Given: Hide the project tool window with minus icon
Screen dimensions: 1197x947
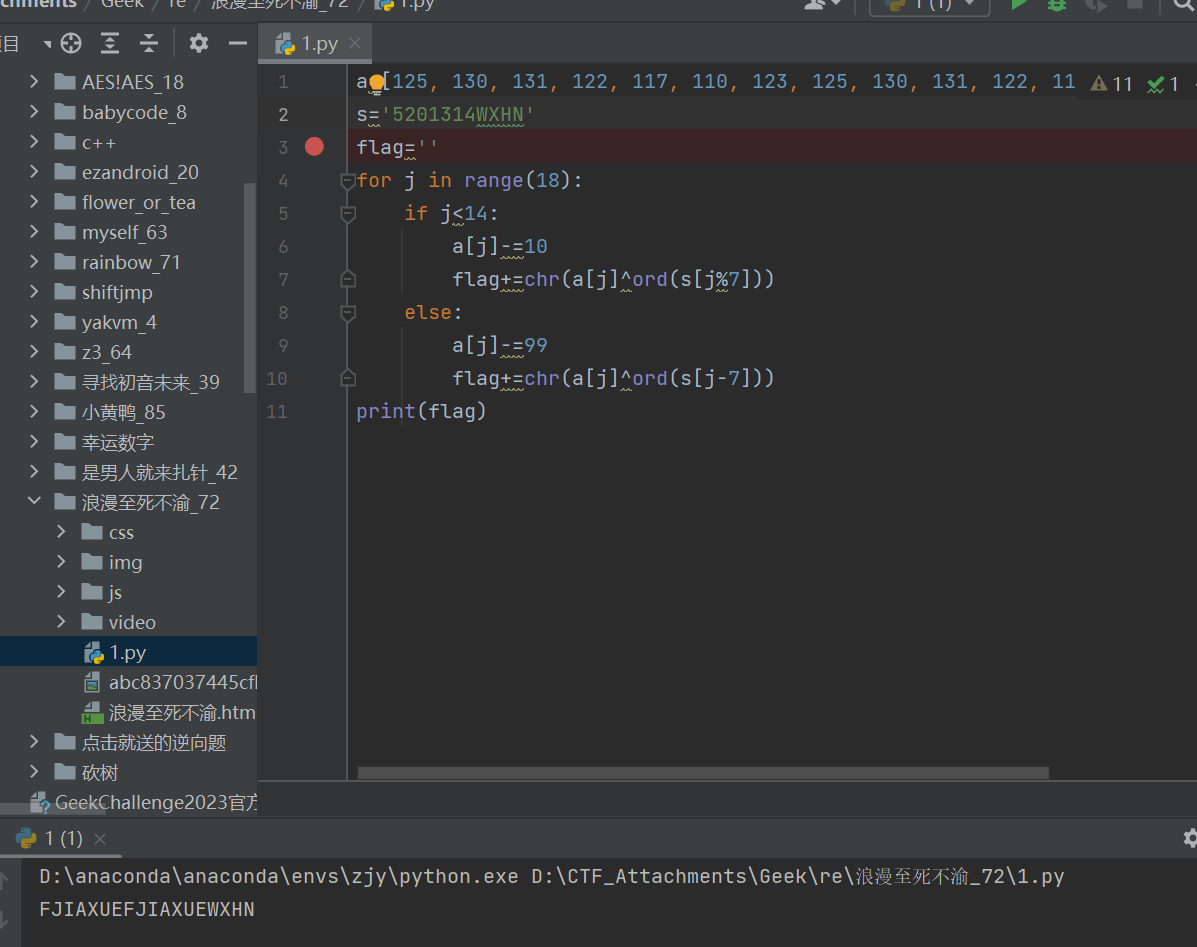Looking at the screenshot, I should point(237,43).
